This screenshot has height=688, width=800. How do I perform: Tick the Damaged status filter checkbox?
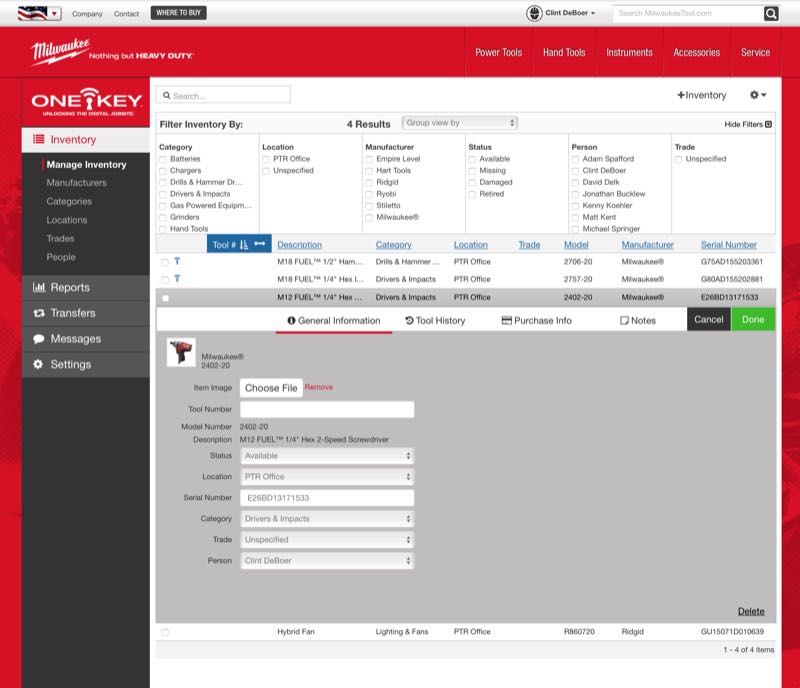(473, 182)
